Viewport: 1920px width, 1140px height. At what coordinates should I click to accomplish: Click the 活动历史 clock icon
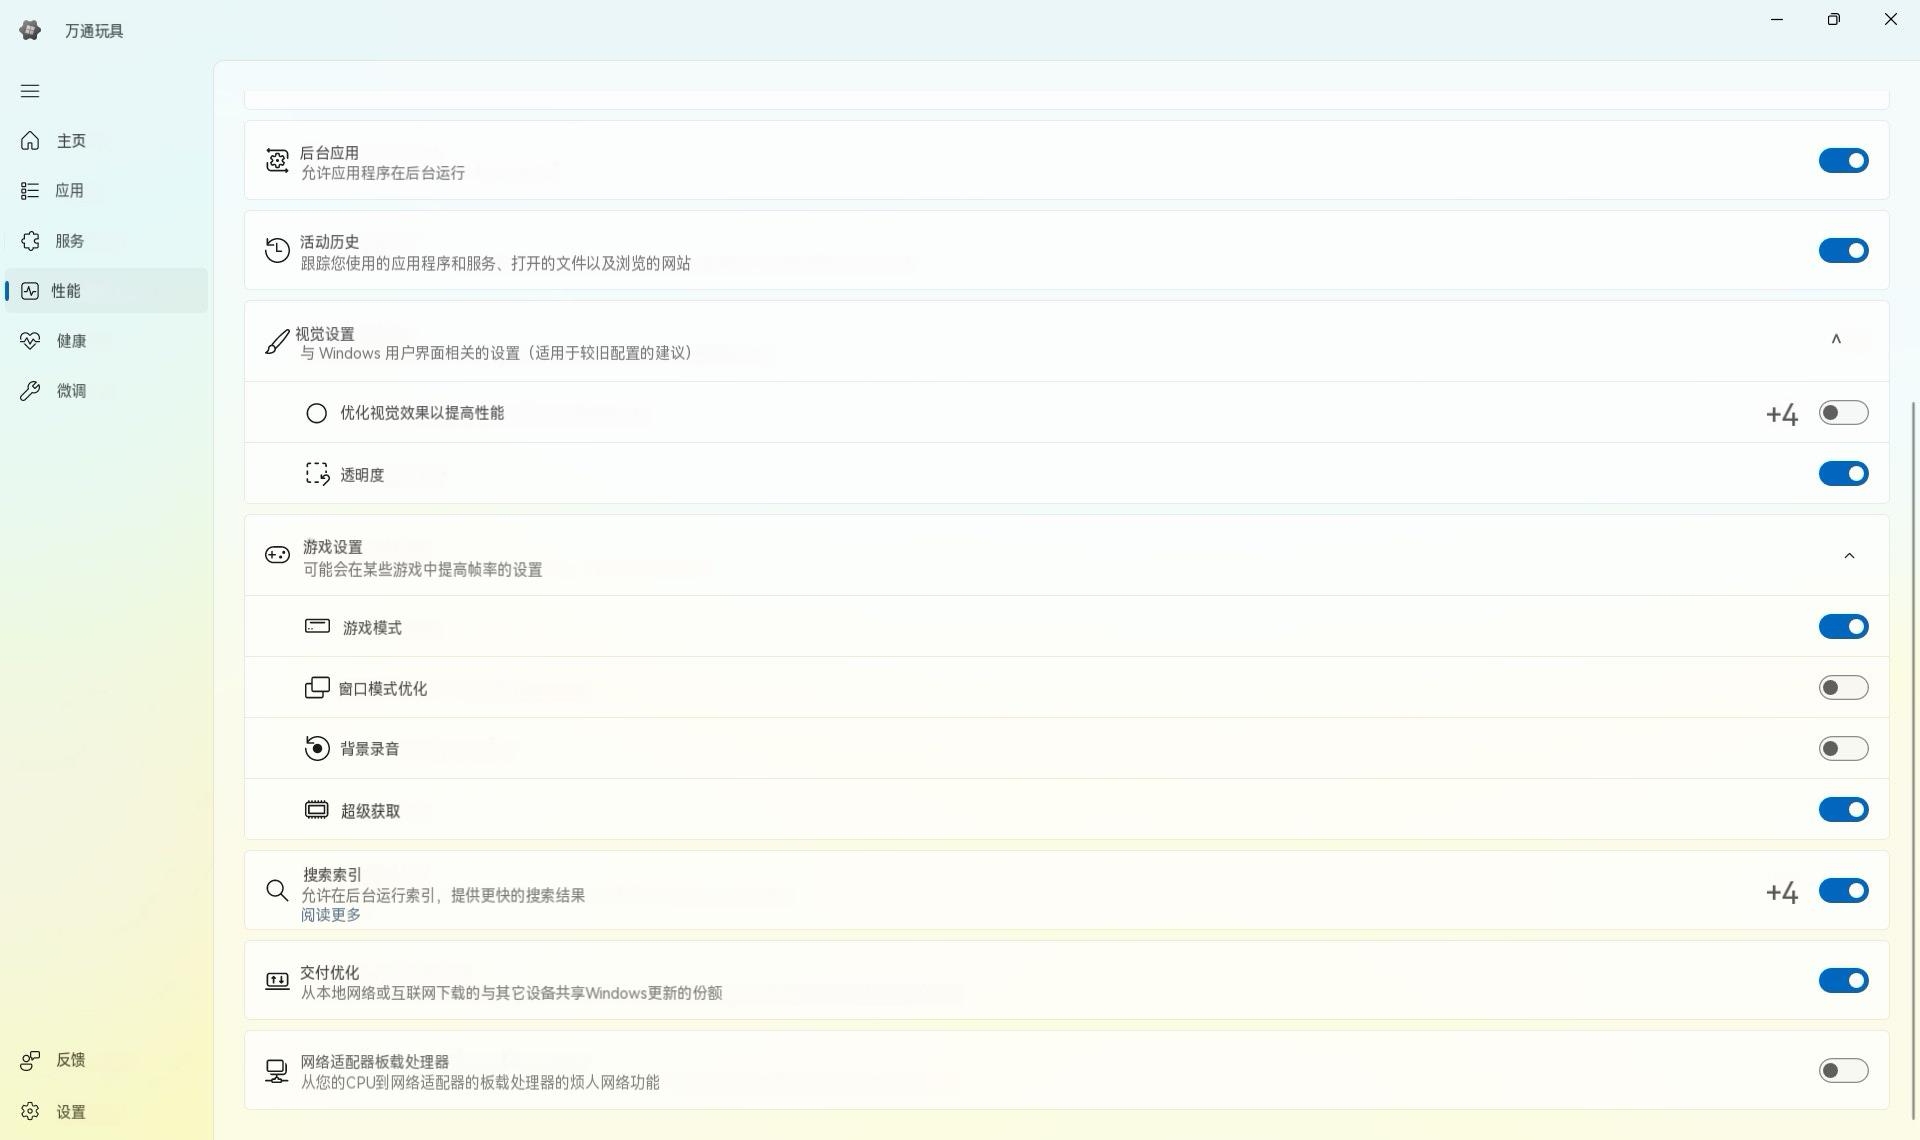[277, 250]
